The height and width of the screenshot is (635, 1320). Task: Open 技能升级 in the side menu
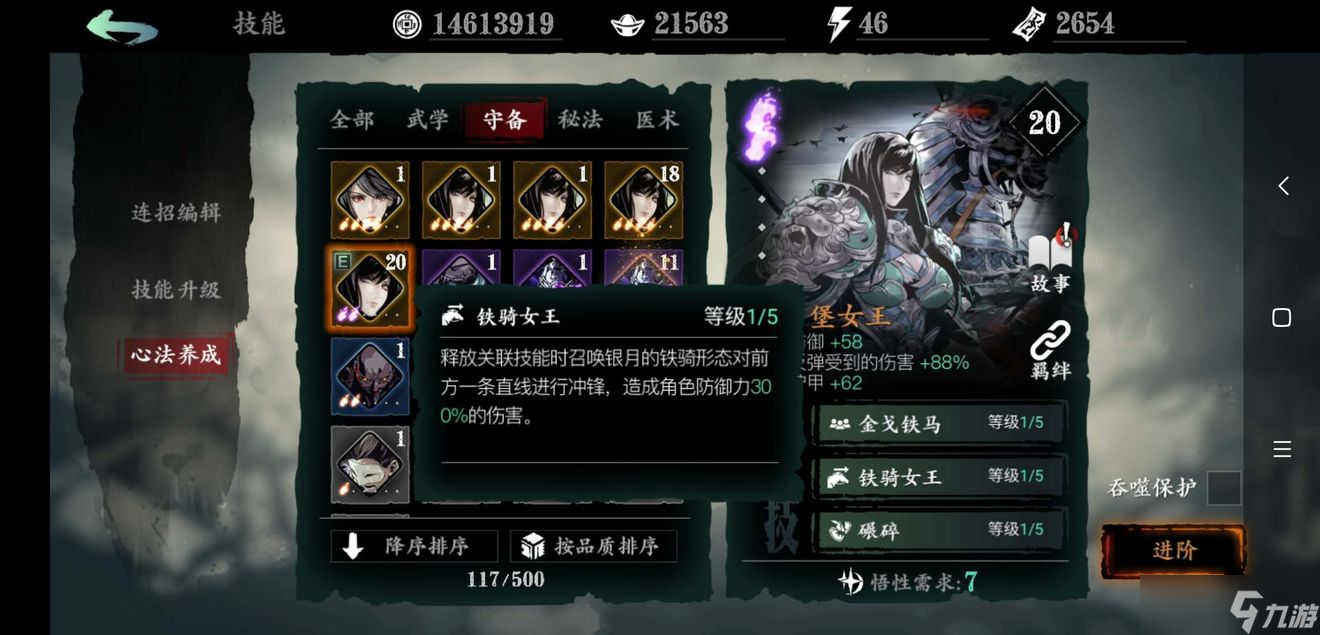pyautogui.click(x=175, y=290)
